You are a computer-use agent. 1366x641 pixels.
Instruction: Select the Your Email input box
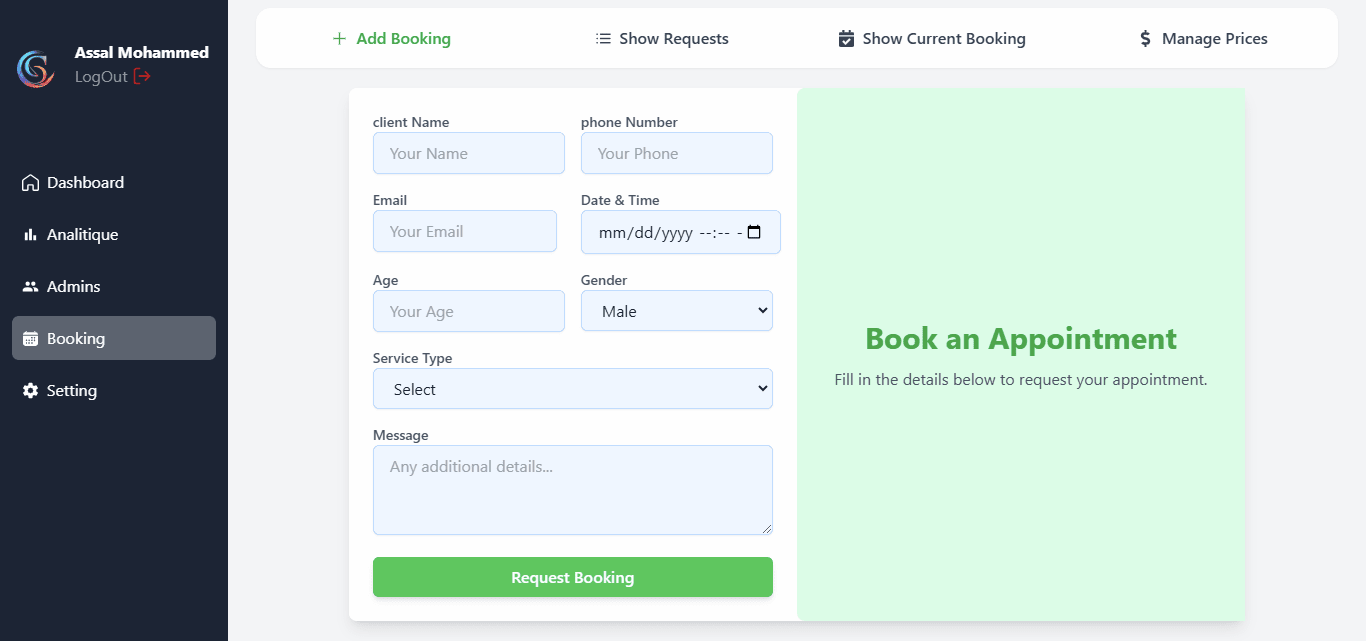(x=465, y=231)
